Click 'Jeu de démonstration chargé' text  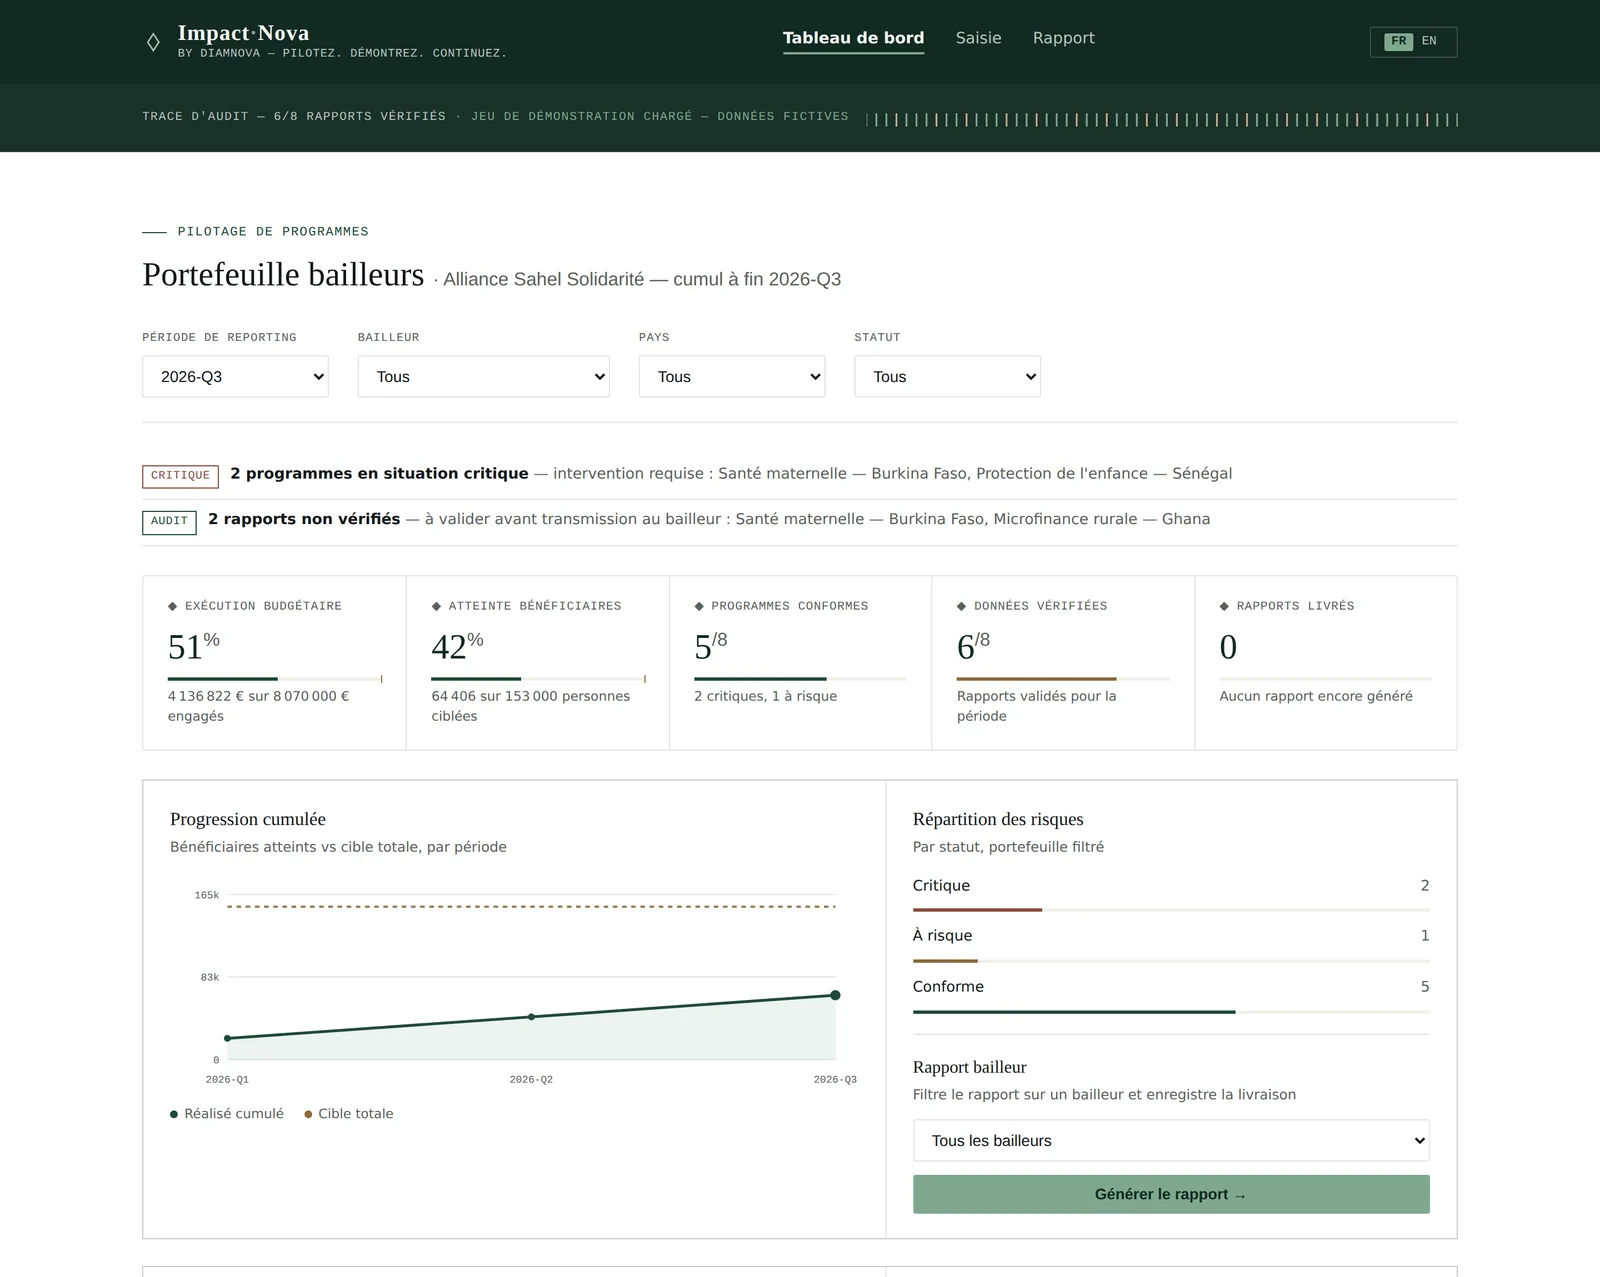tap(581, 117)
